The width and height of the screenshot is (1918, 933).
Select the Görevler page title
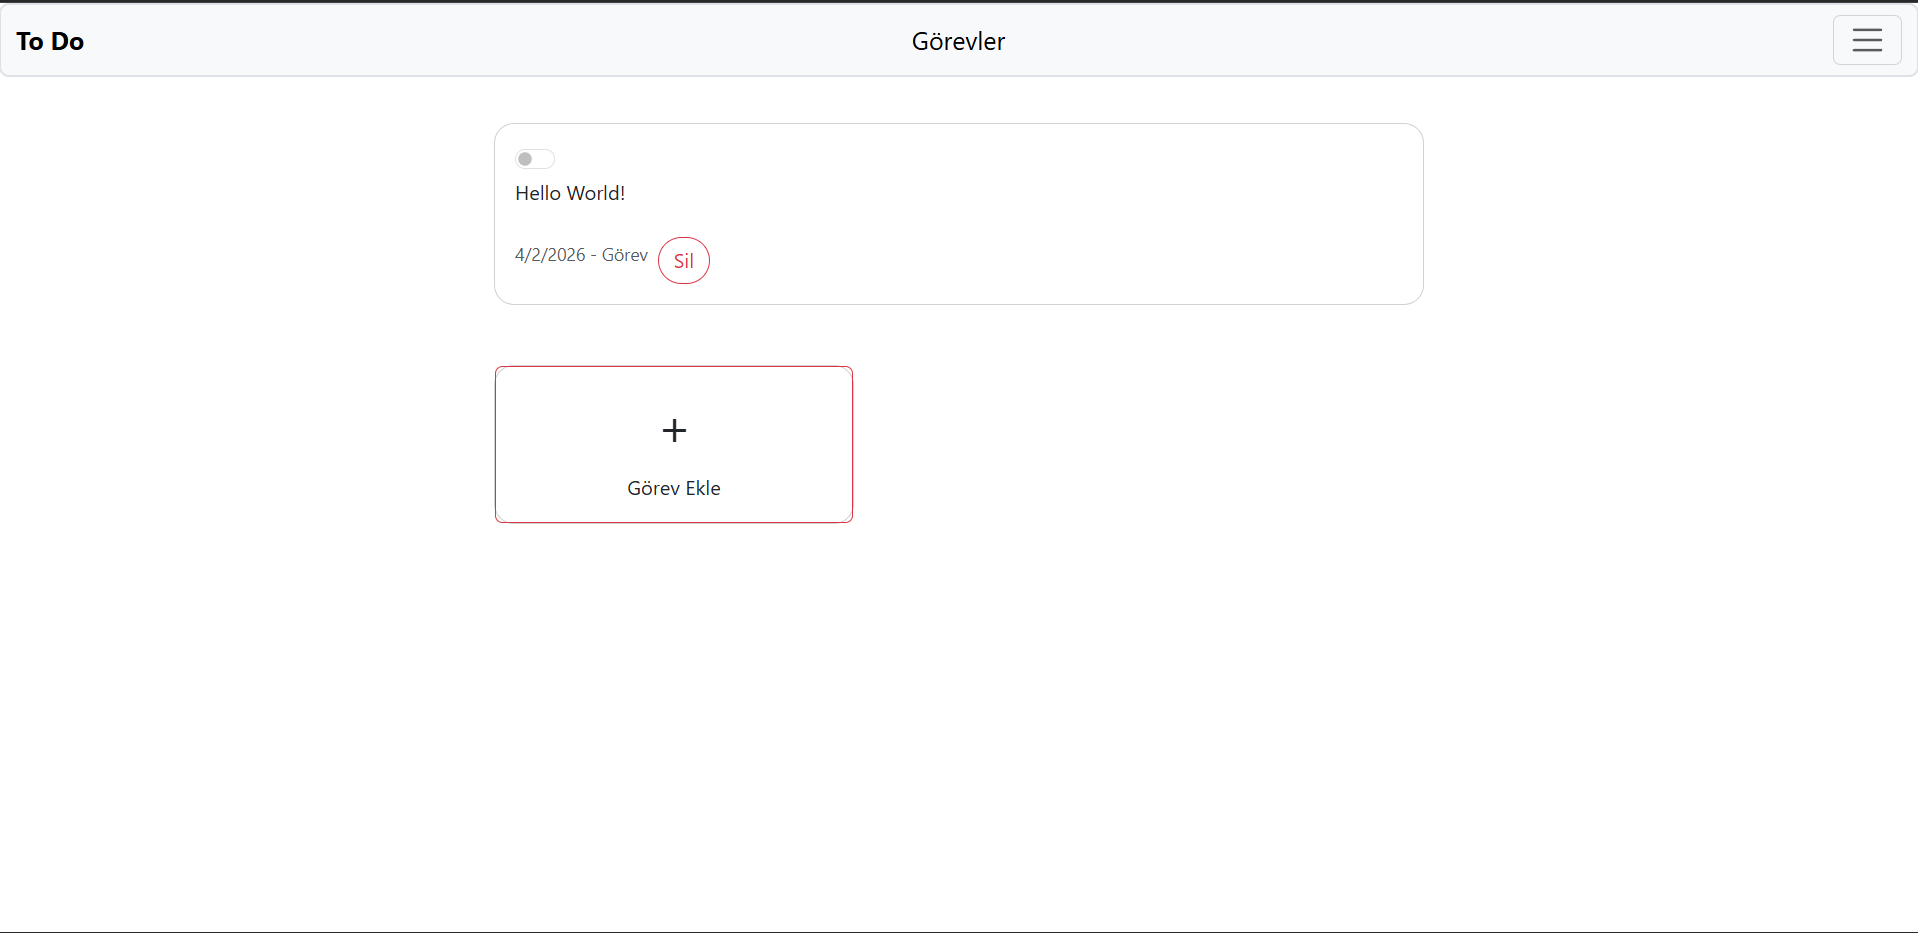(958, 41)
